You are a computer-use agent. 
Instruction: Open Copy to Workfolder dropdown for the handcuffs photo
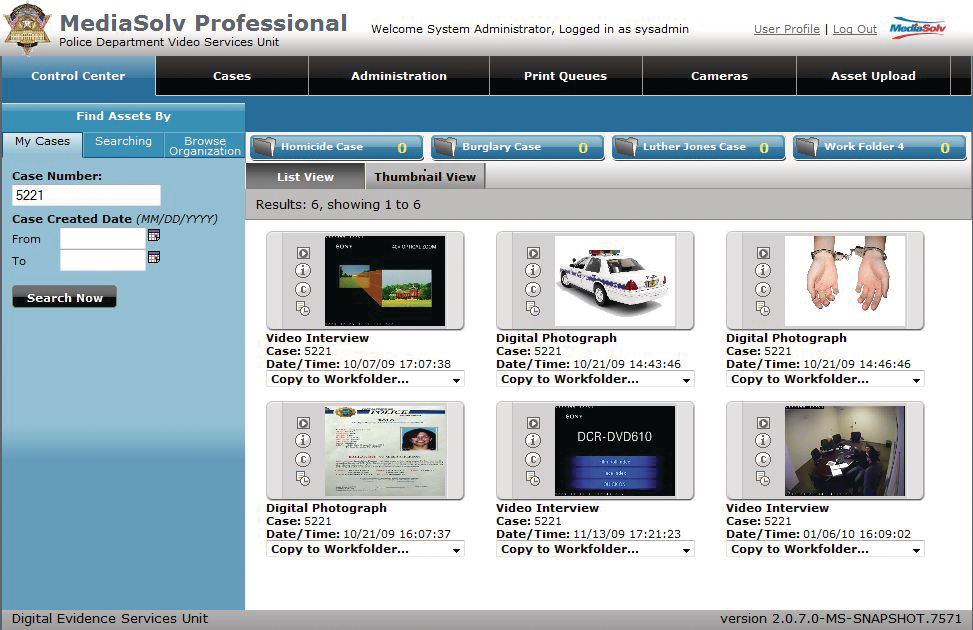[825, 380]
